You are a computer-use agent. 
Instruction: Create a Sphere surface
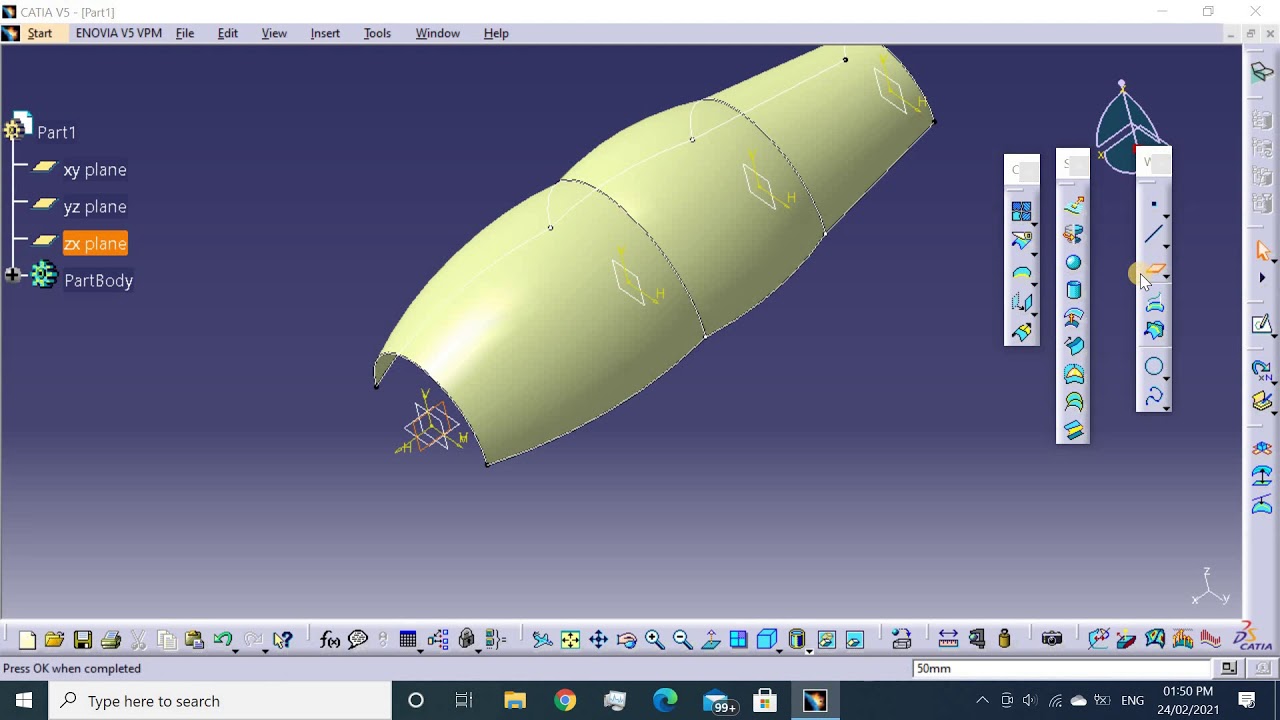(x=1073, y=262)
